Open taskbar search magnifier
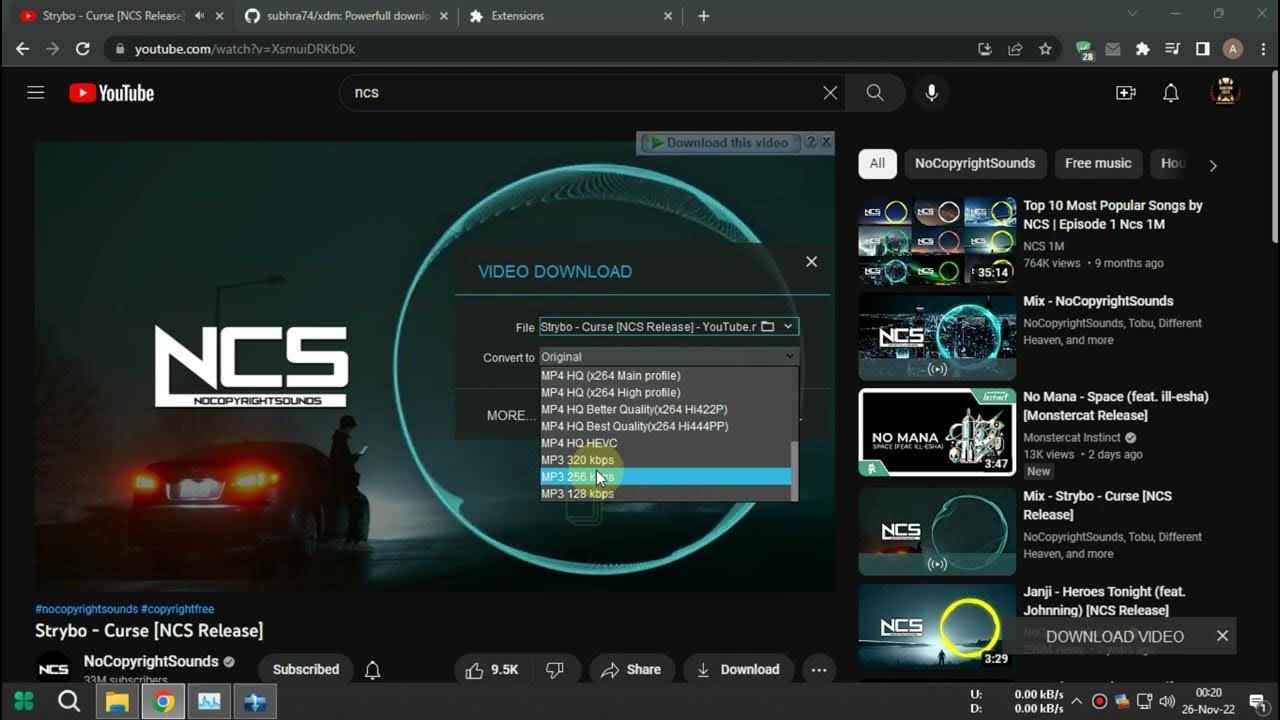Viewport: 1280px width, 720px height. (69, 701)
